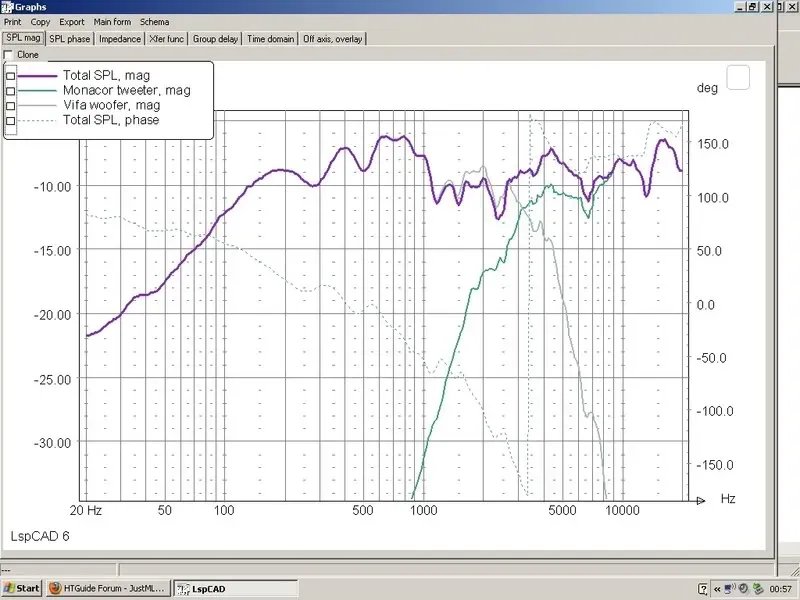Image resolution: width=800 pixels, height=600 pixels.
Task: Open the Schema menu
Action: 155,22
